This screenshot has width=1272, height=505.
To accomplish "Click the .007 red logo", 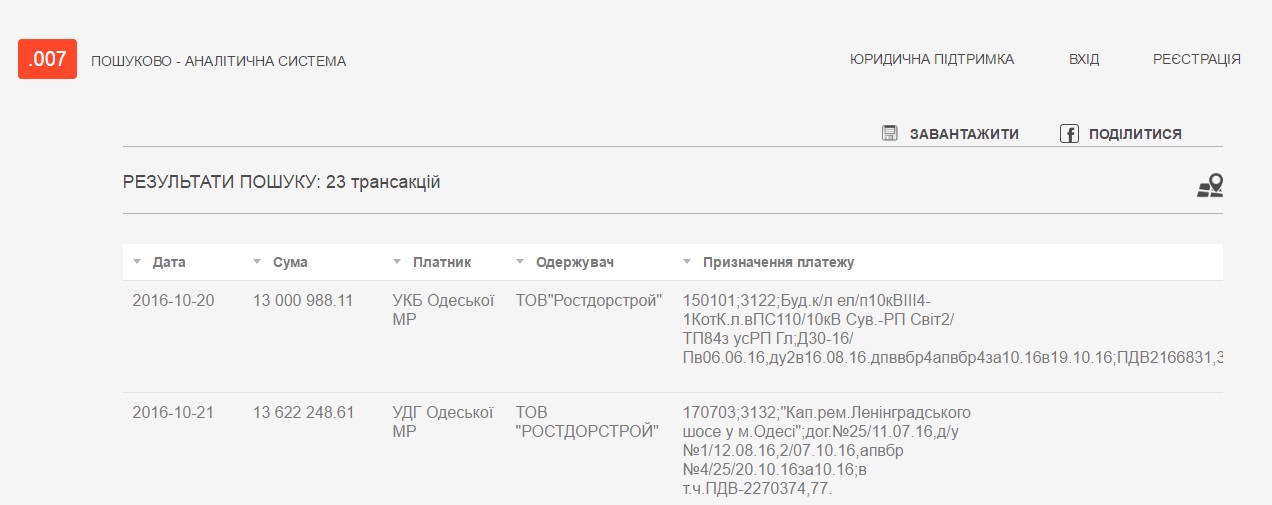I will coord(47,59).
